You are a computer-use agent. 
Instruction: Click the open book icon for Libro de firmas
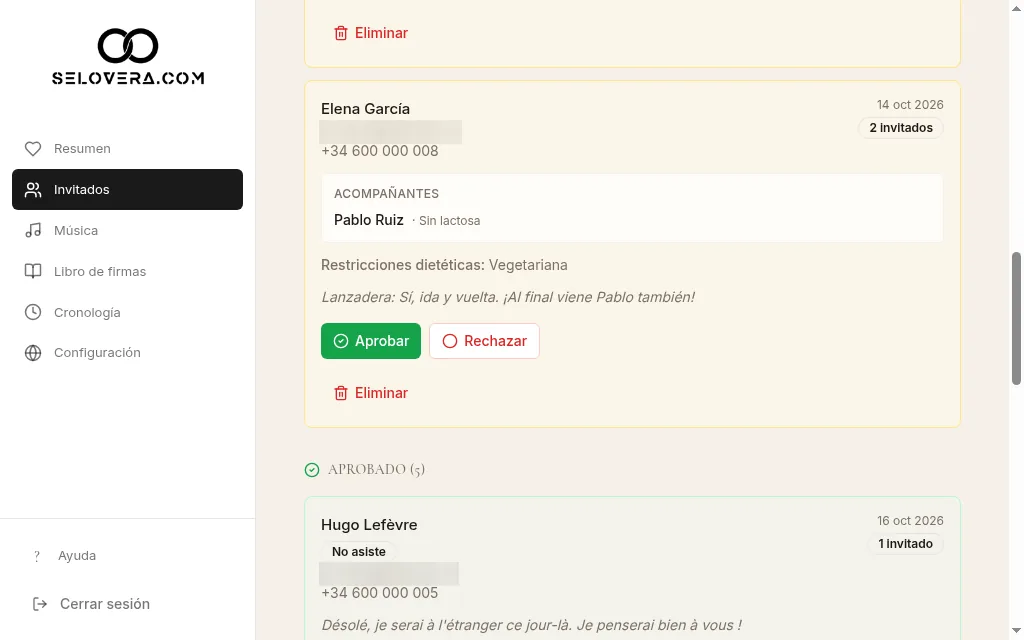pyautogui.click(x=33, y=271)
